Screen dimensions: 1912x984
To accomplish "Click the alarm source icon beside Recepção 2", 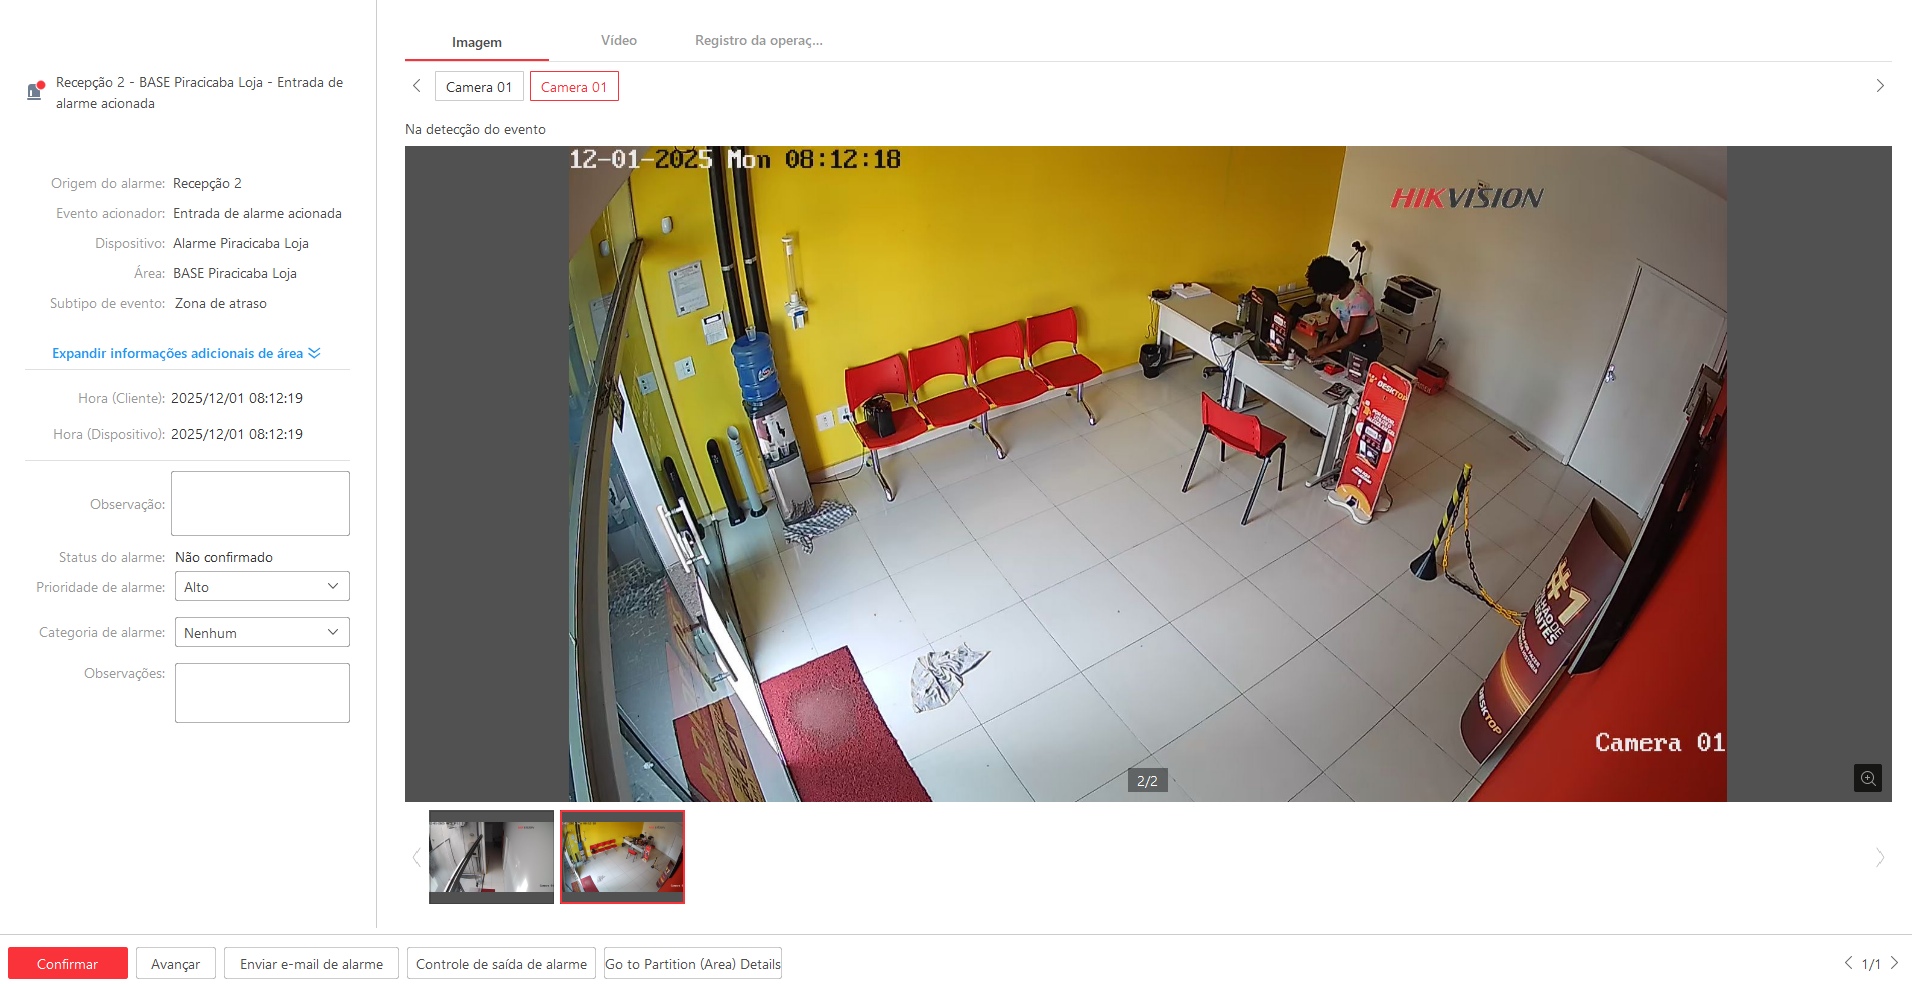I will click(x=35, y=91).
